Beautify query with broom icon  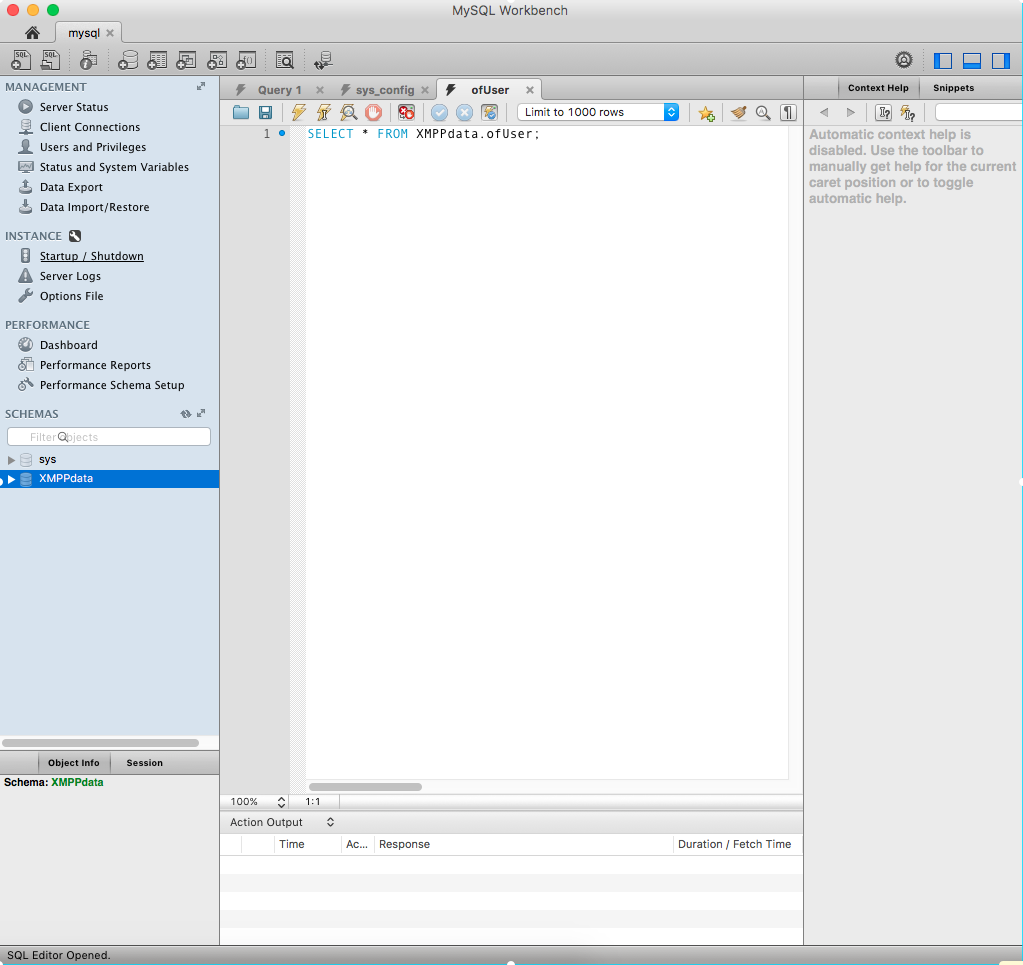(x=739, y=112)
